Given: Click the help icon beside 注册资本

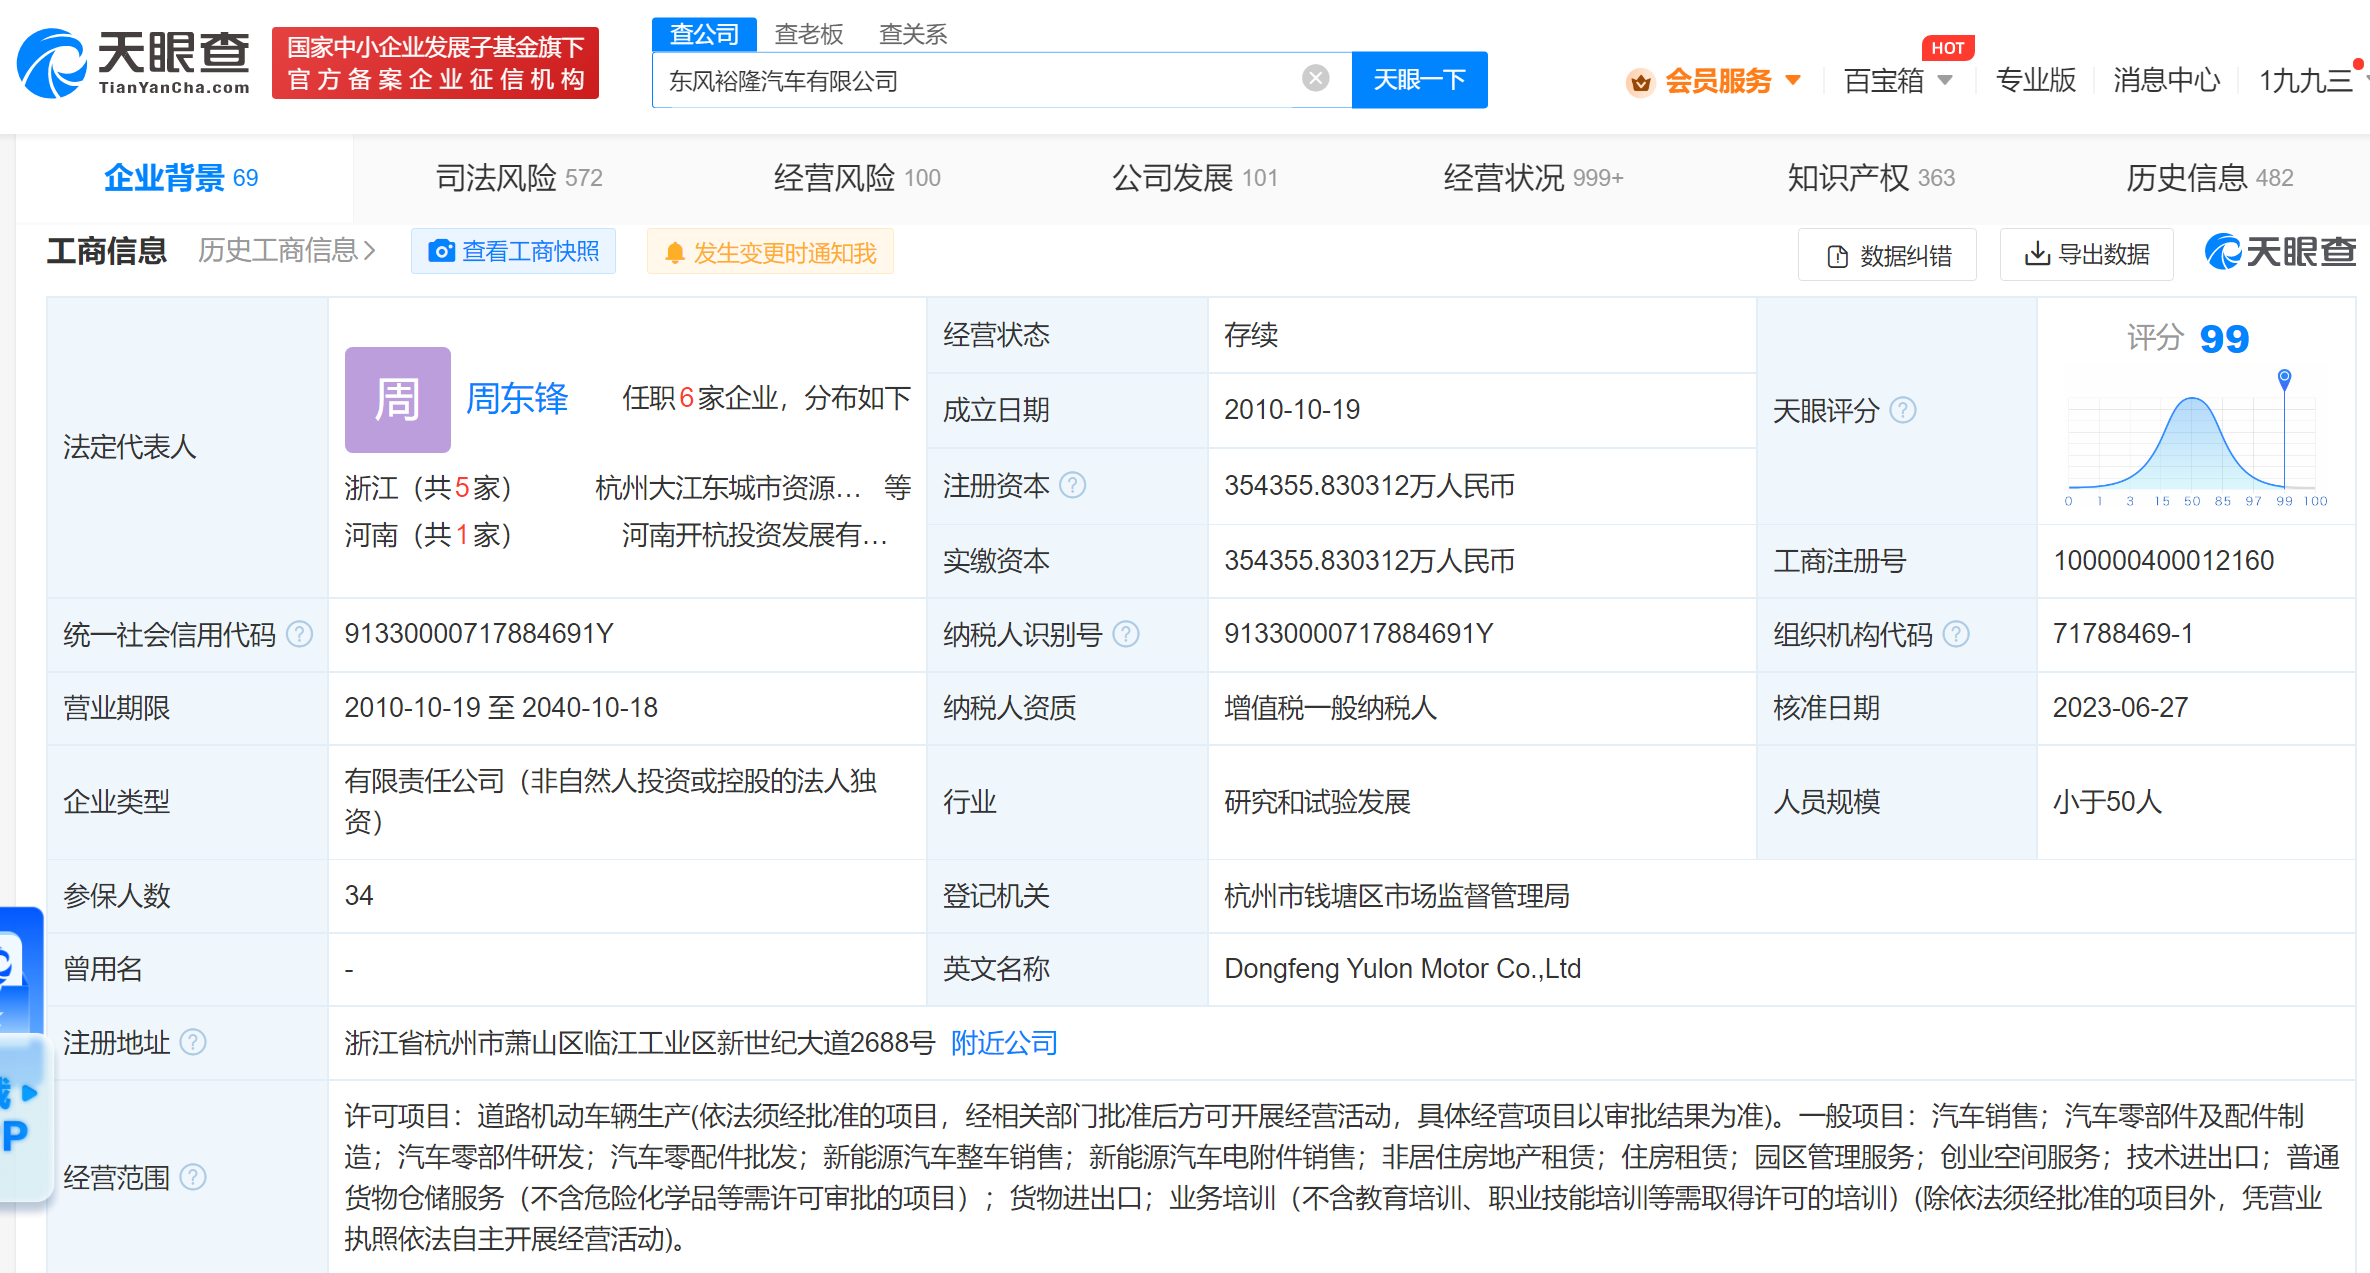Looking at the screenshot, I should [1073, 486].
